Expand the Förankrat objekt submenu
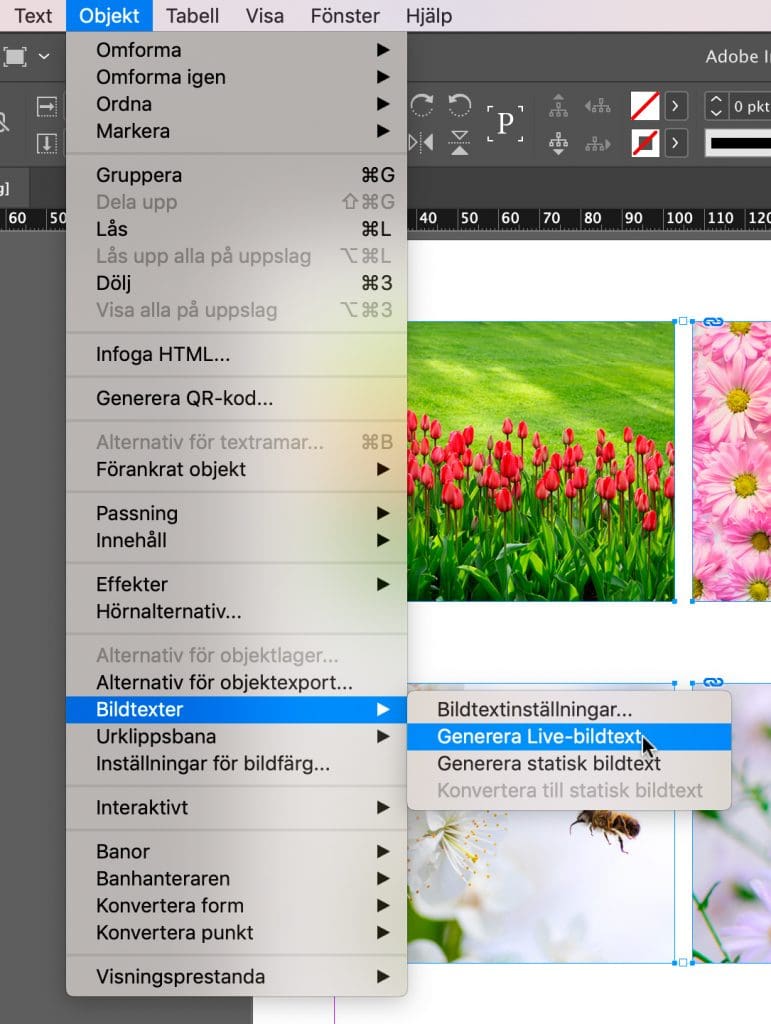771x1024 pixels. tap(236, 470)
